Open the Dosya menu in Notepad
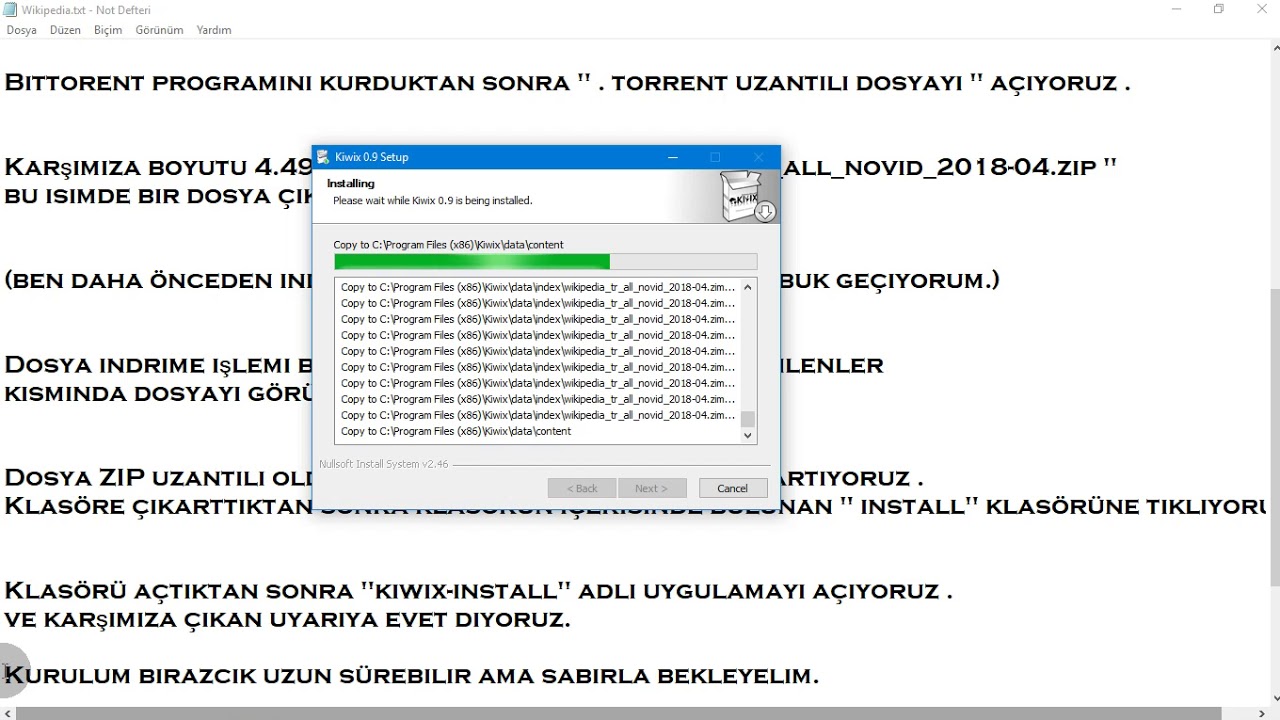Screen dimensions: 1280x720 click(21, 30)
